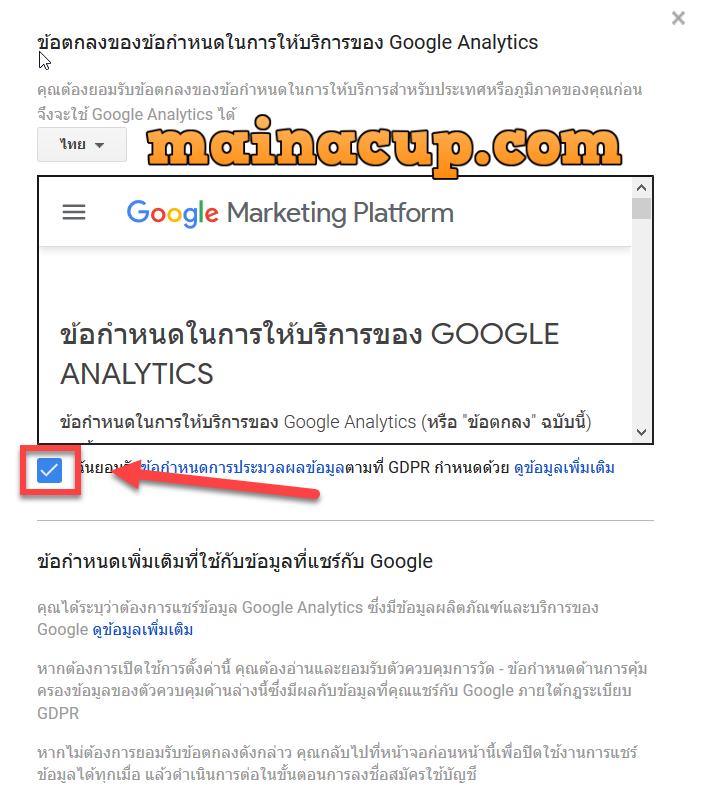Click the terms frame scrollbar thumb
The image size is (704, 791).
coord(641,208)
